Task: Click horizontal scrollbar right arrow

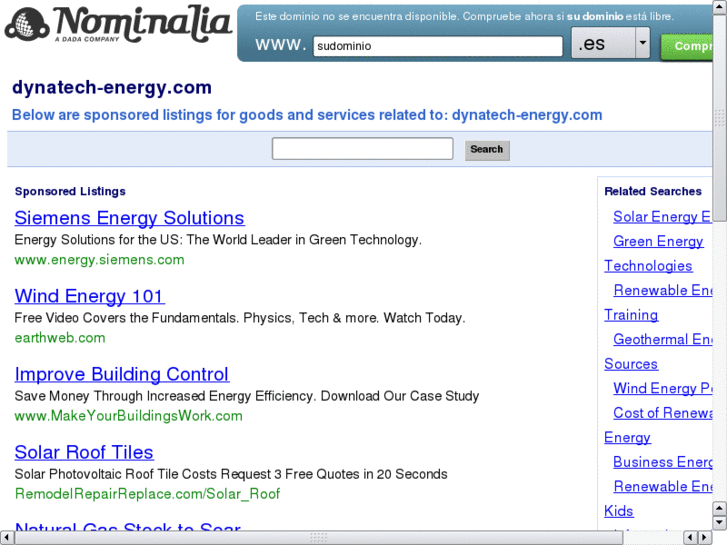Action: tap(705, 538)
